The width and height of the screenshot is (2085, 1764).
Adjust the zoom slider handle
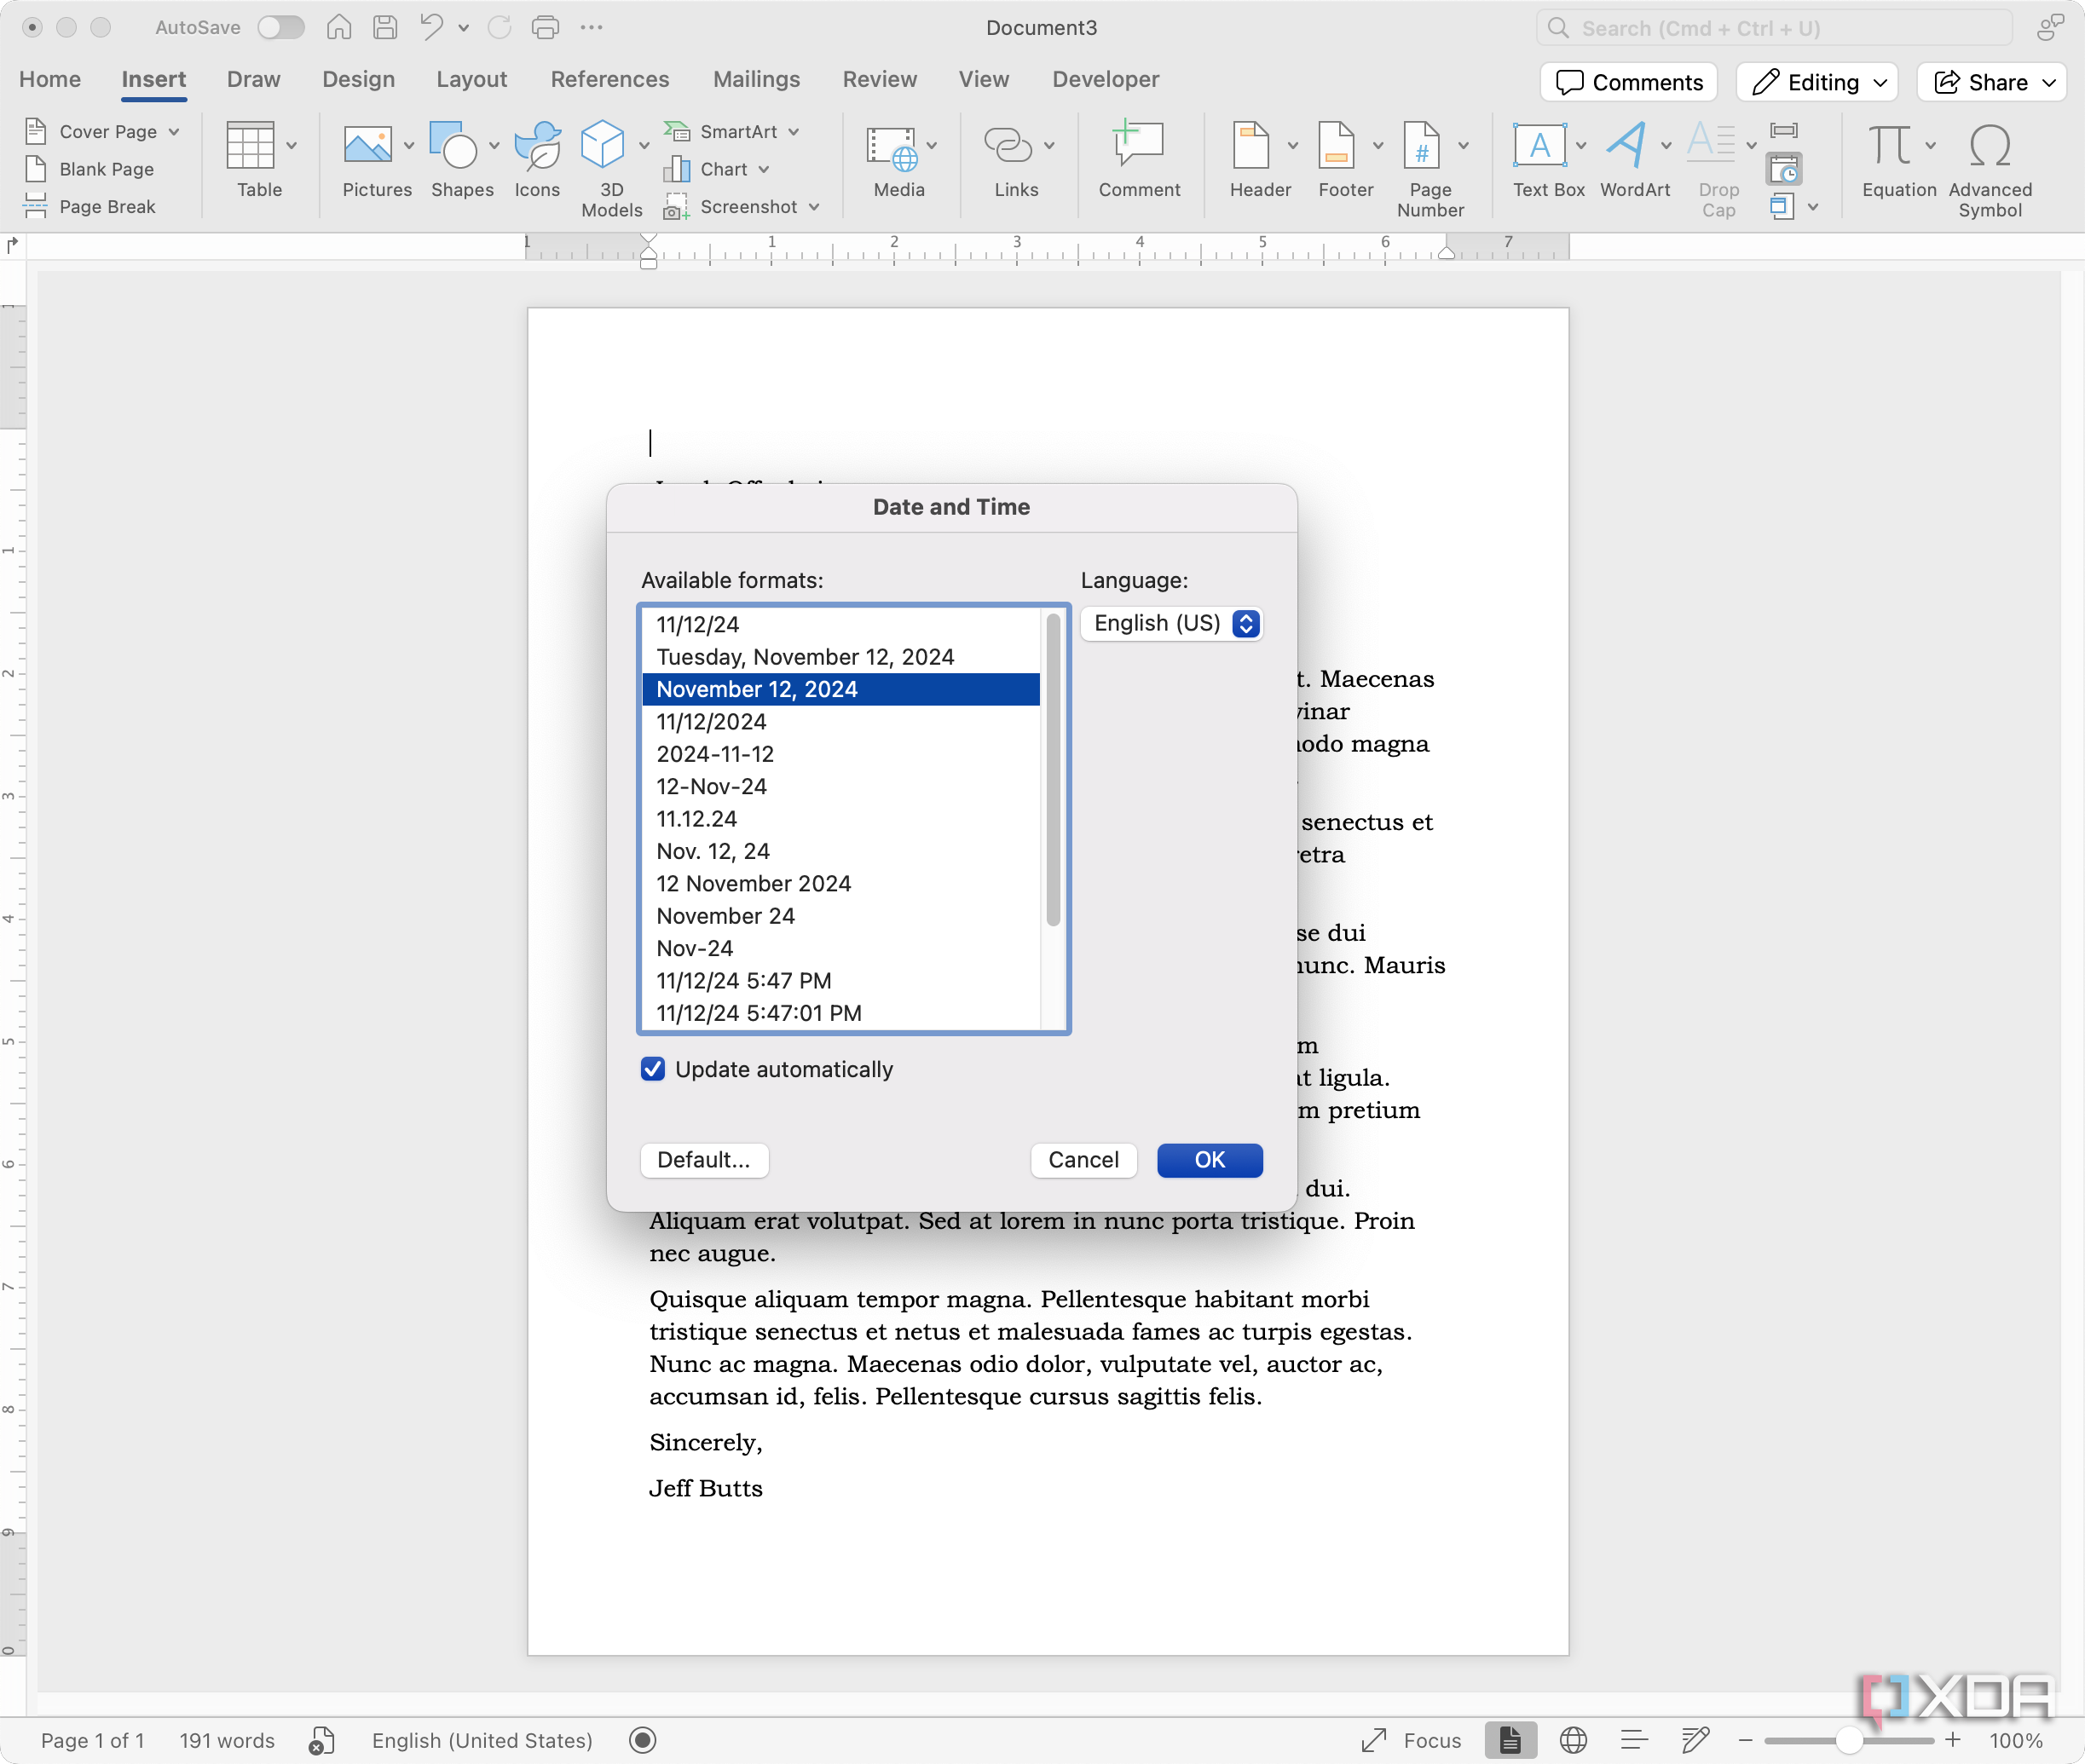[x=1849, y=1740]
